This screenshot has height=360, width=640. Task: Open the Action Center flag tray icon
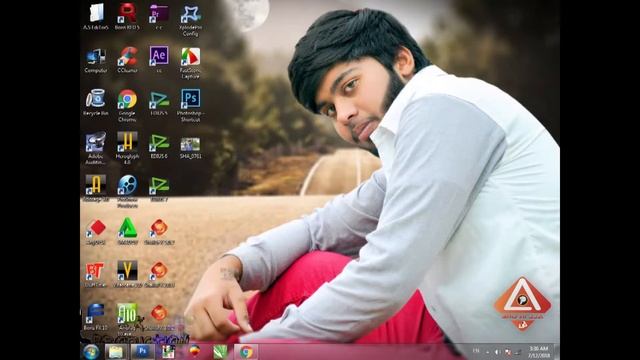(x=508, y=351)
